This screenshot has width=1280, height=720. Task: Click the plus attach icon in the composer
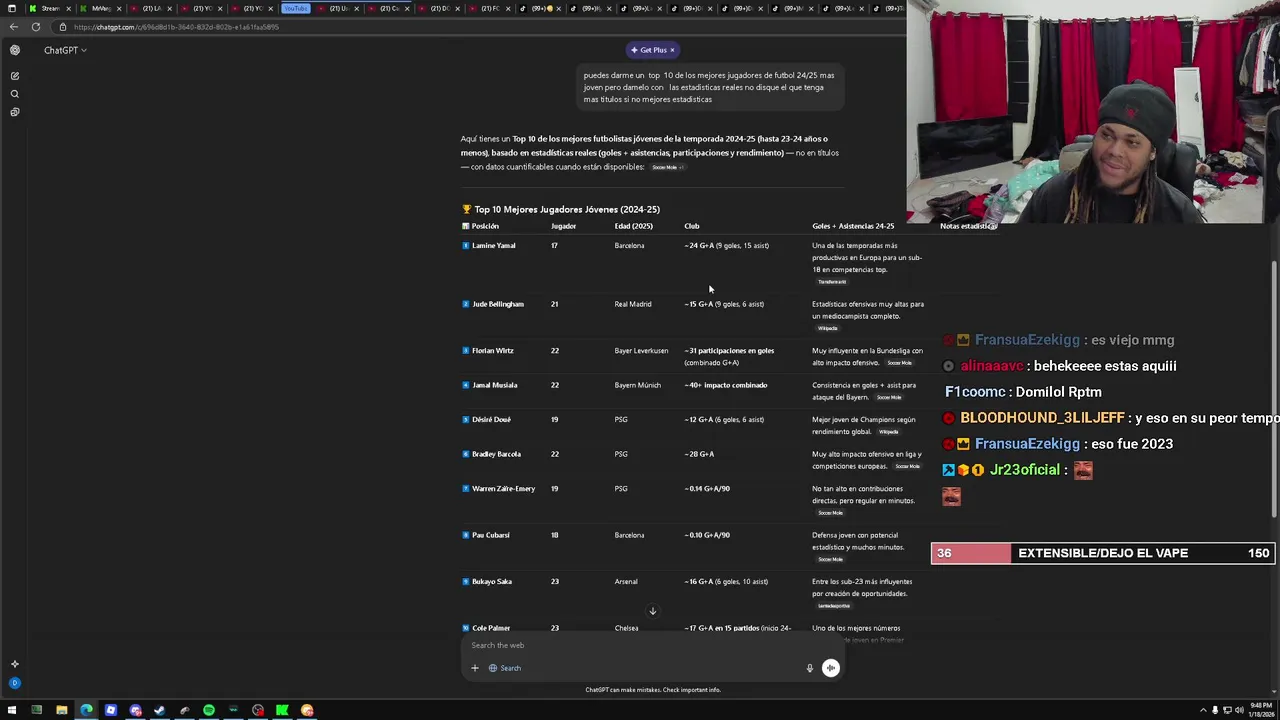click(475, 668)
